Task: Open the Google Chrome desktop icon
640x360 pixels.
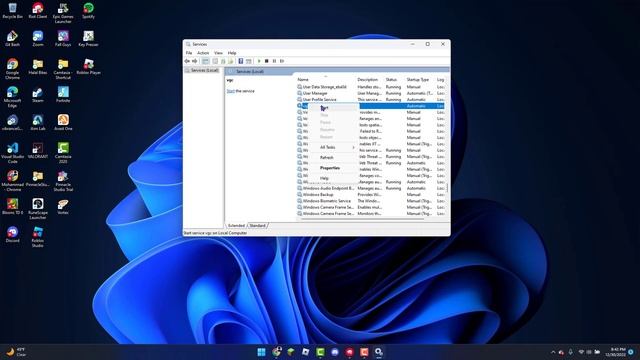Action: [x=12, y=69]
